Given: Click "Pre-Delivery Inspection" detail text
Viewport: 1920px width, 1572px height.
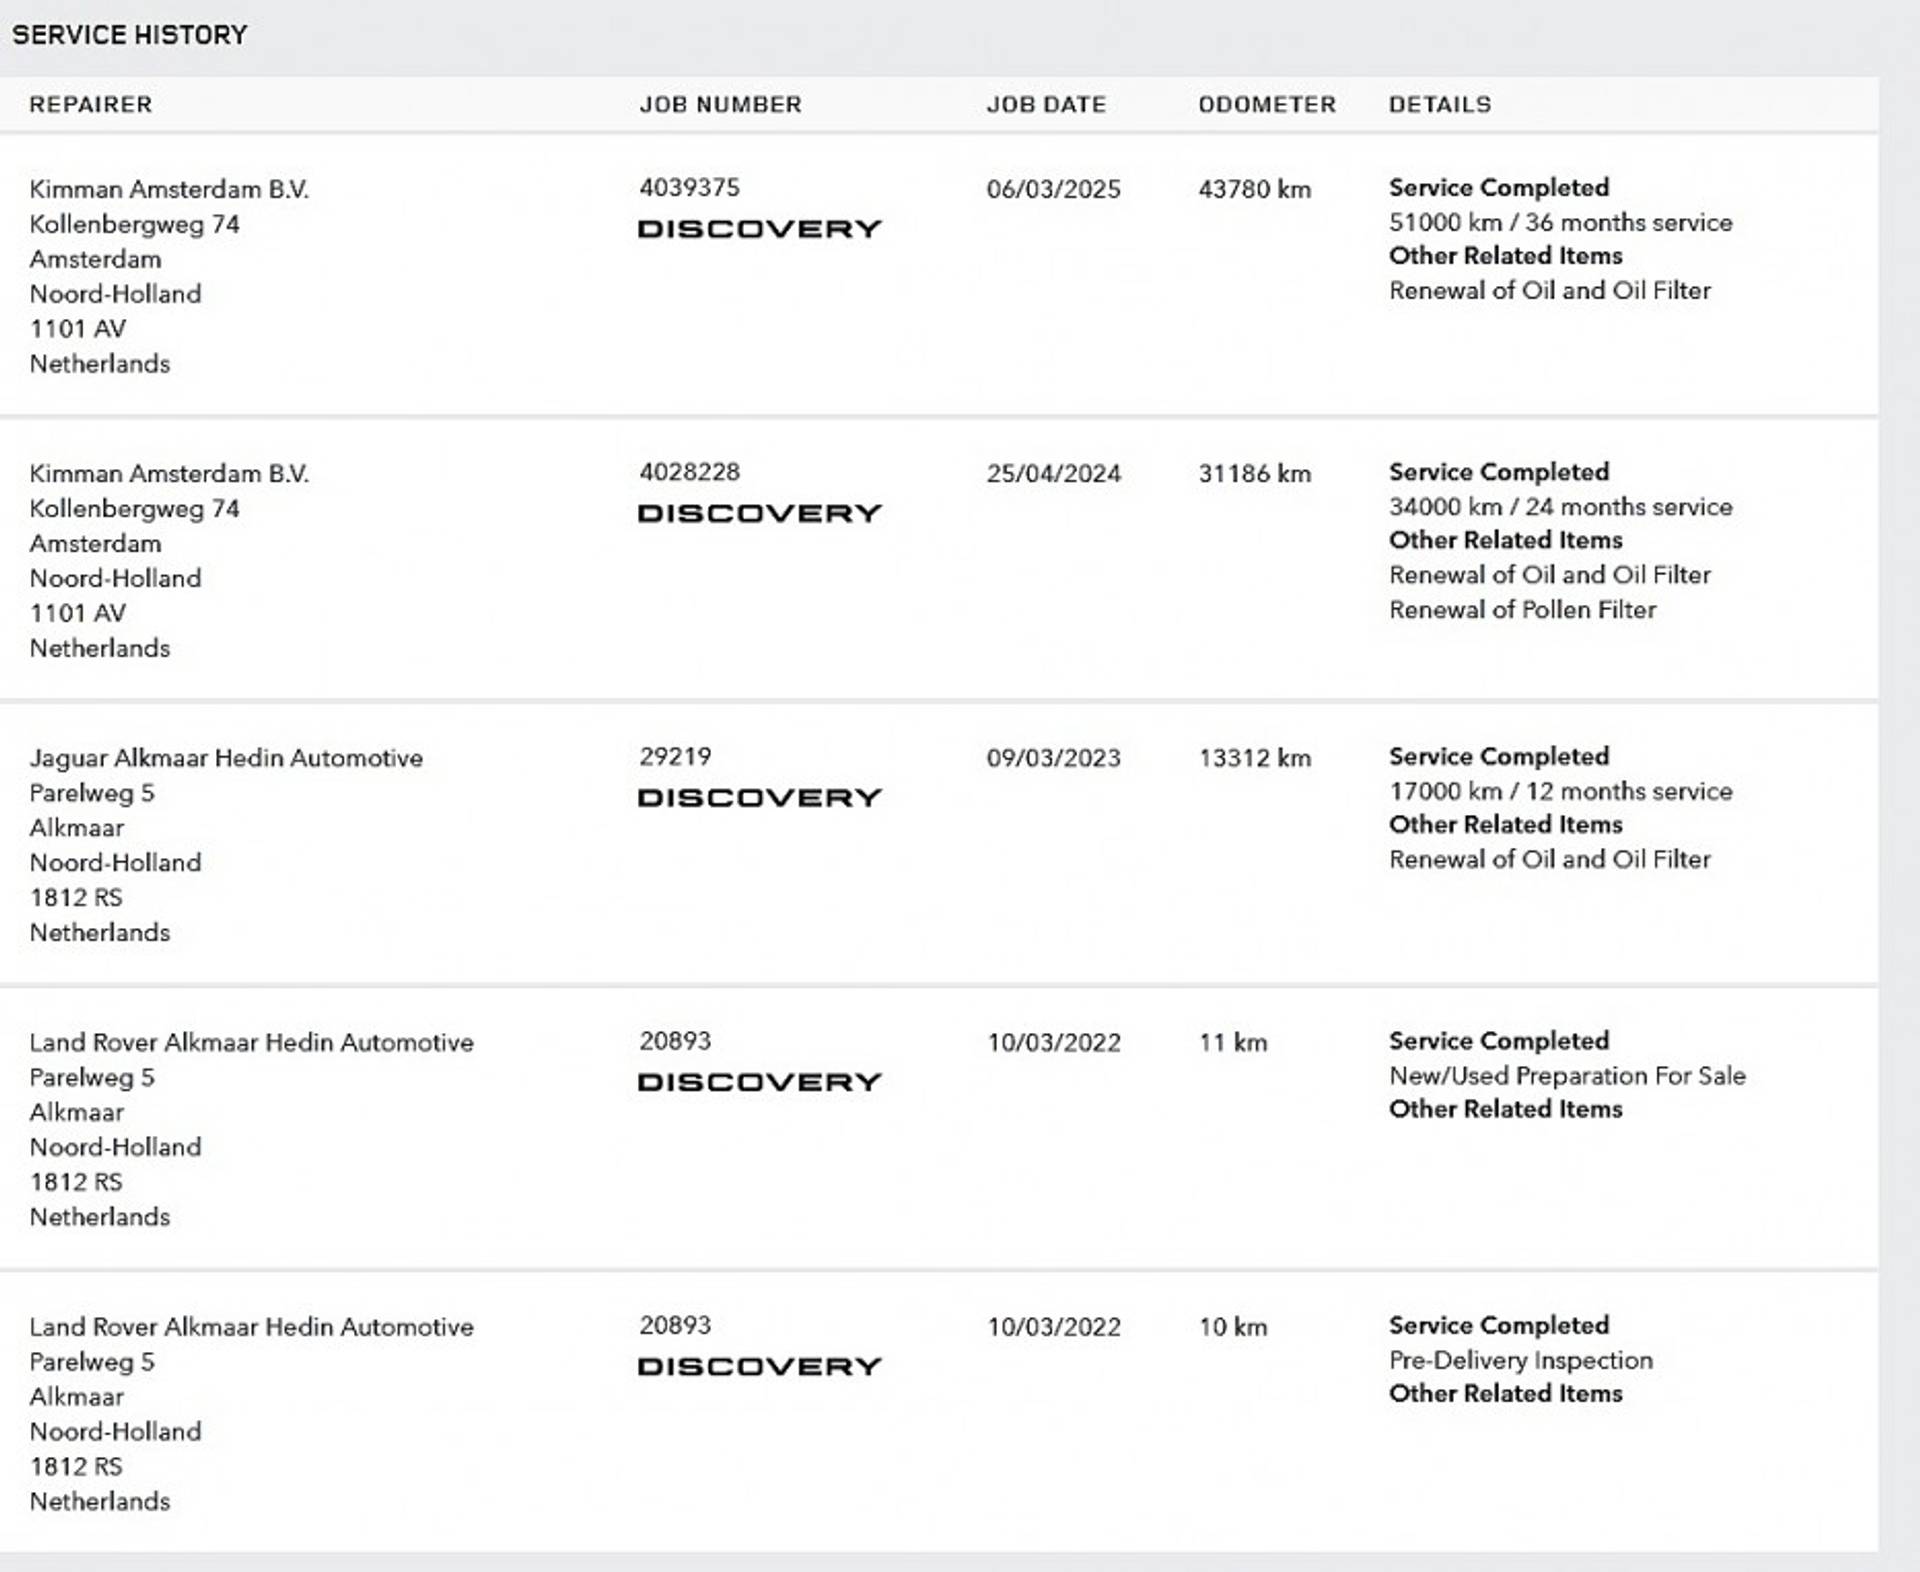Looking at the screenshot, I should [1520, 1360].
